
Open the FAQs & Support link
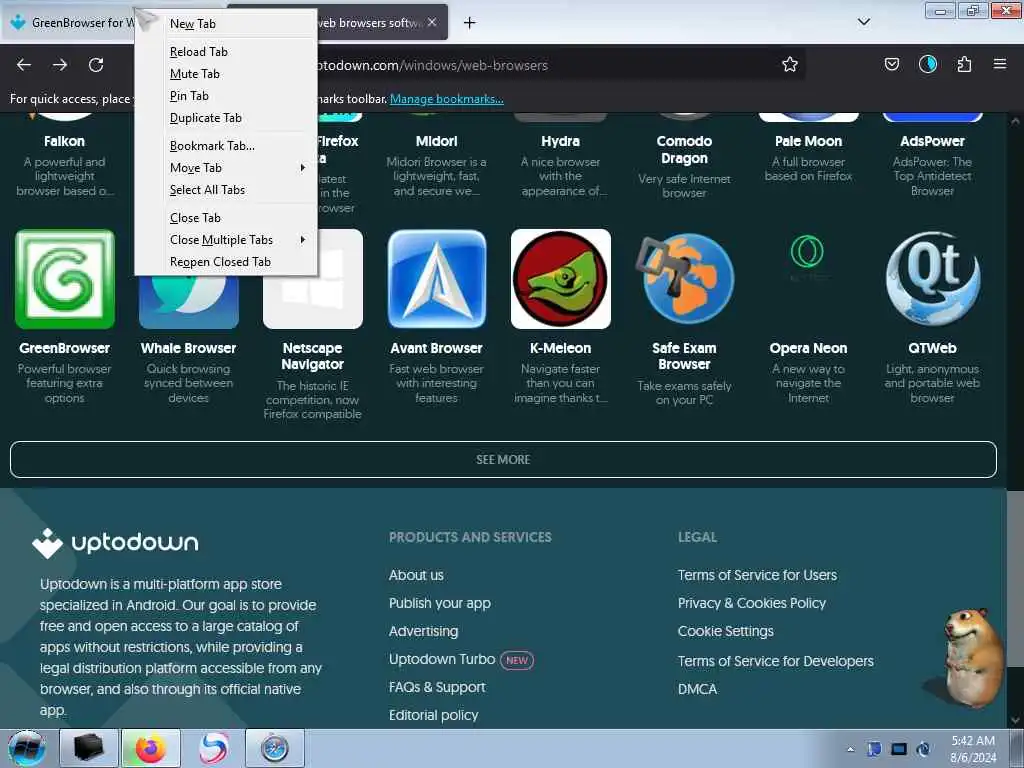coord(437,687)
